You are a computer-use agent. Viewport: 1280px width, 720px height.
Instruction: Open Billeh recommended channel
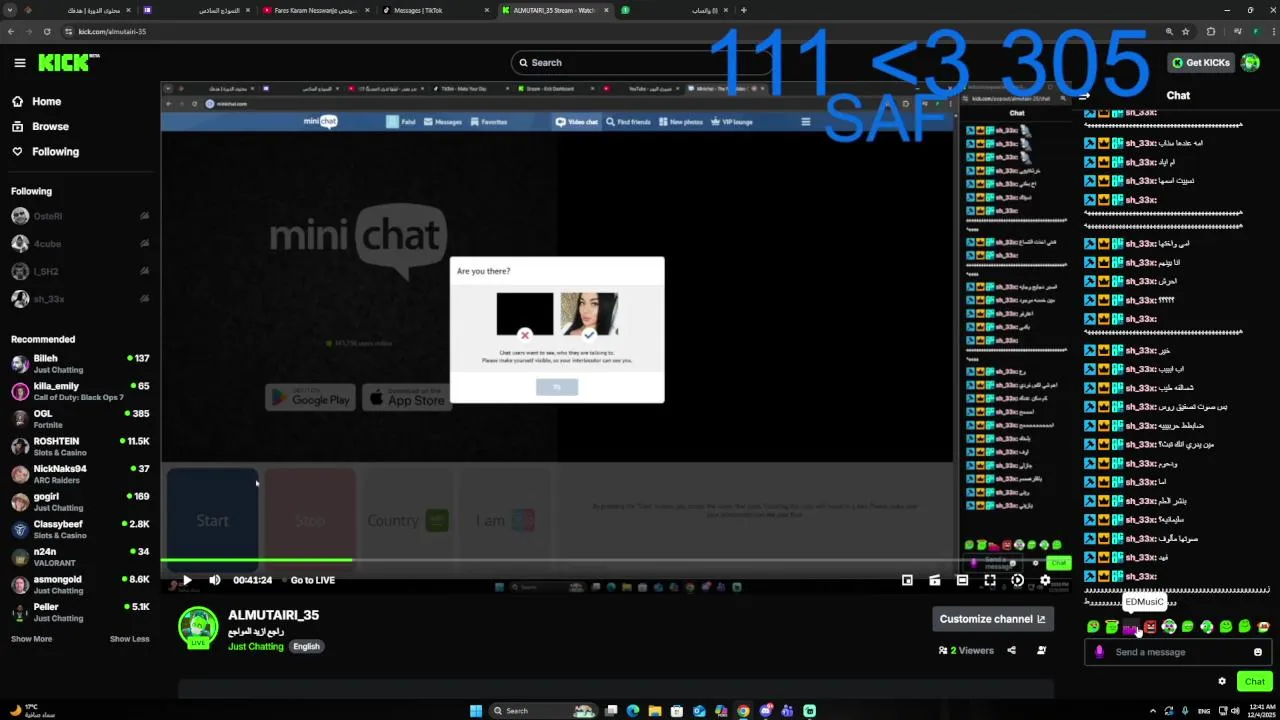80,364
